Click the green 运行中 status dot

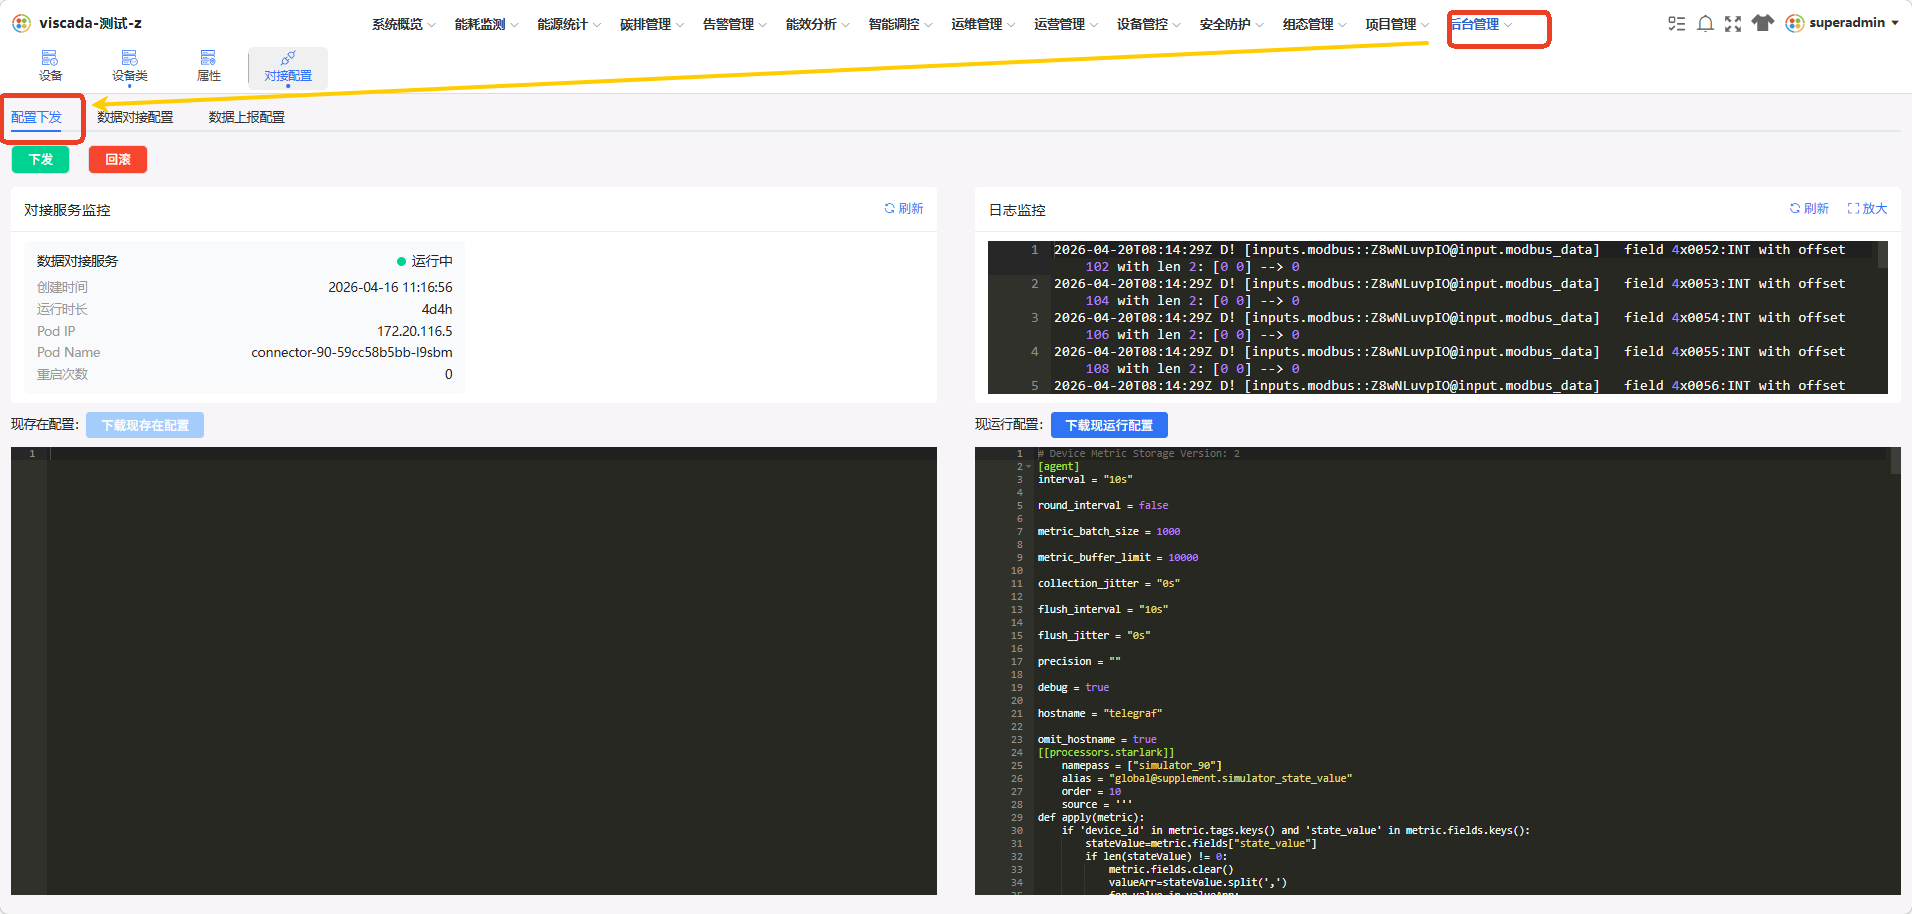click(x=401, y=262)
